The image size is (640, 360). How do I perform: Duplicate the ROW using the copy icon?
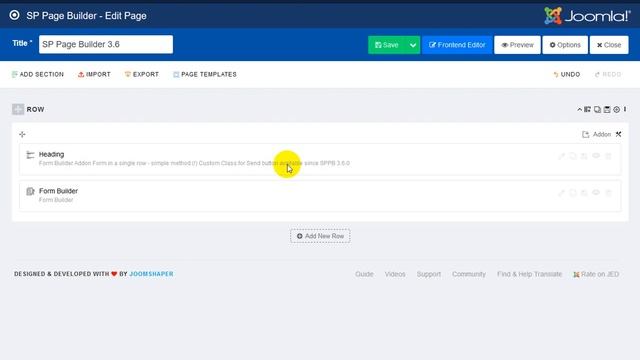[597, 109]
